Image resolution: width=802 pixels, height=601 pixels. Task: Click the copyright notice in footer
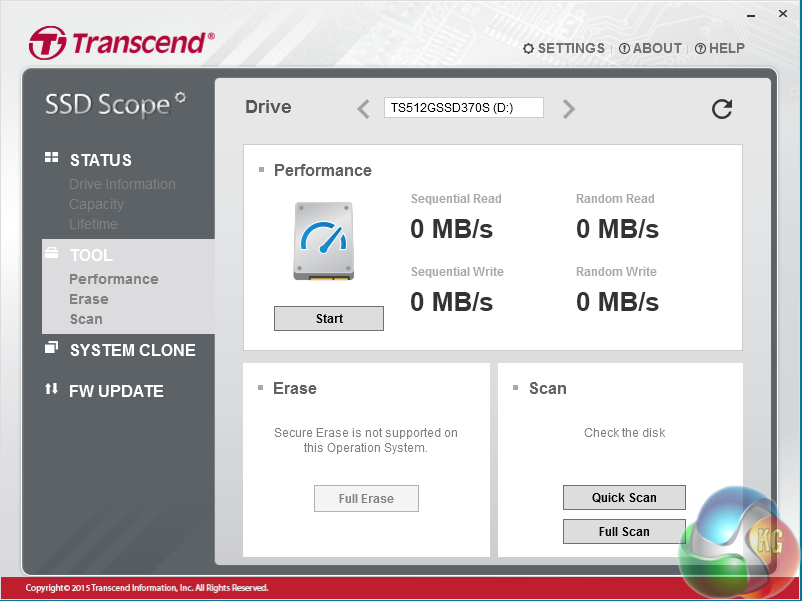[147, 588]
